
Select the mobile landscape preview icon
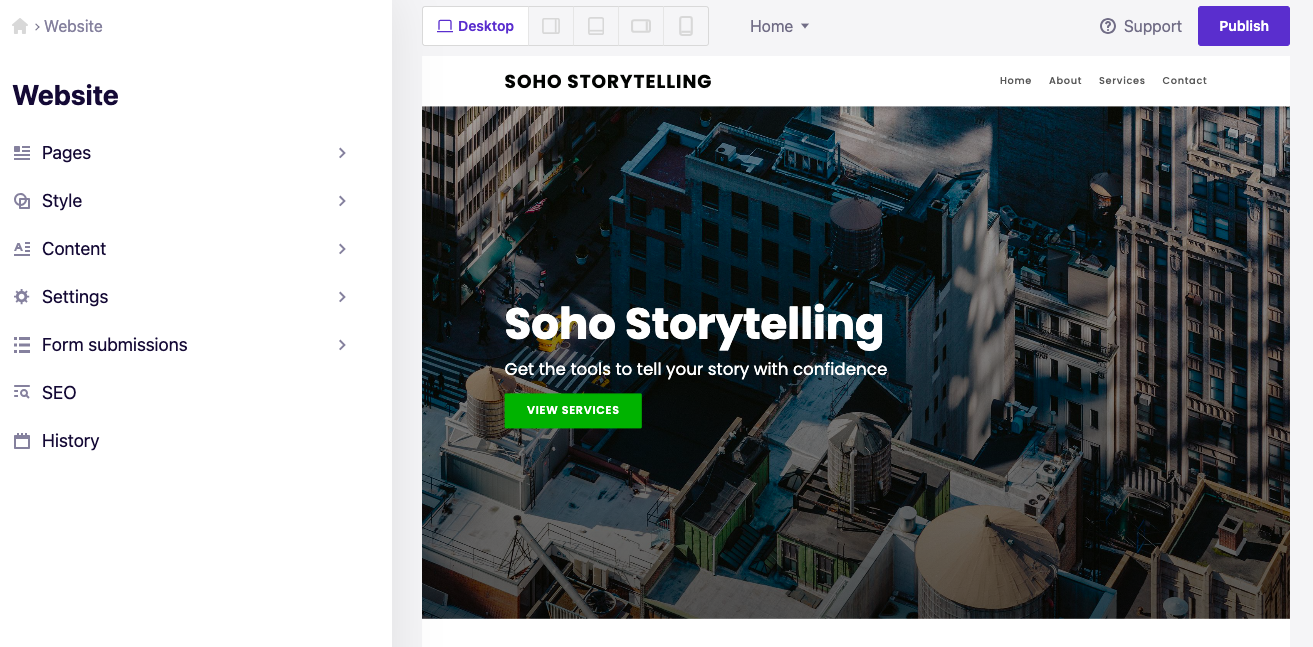641,26
